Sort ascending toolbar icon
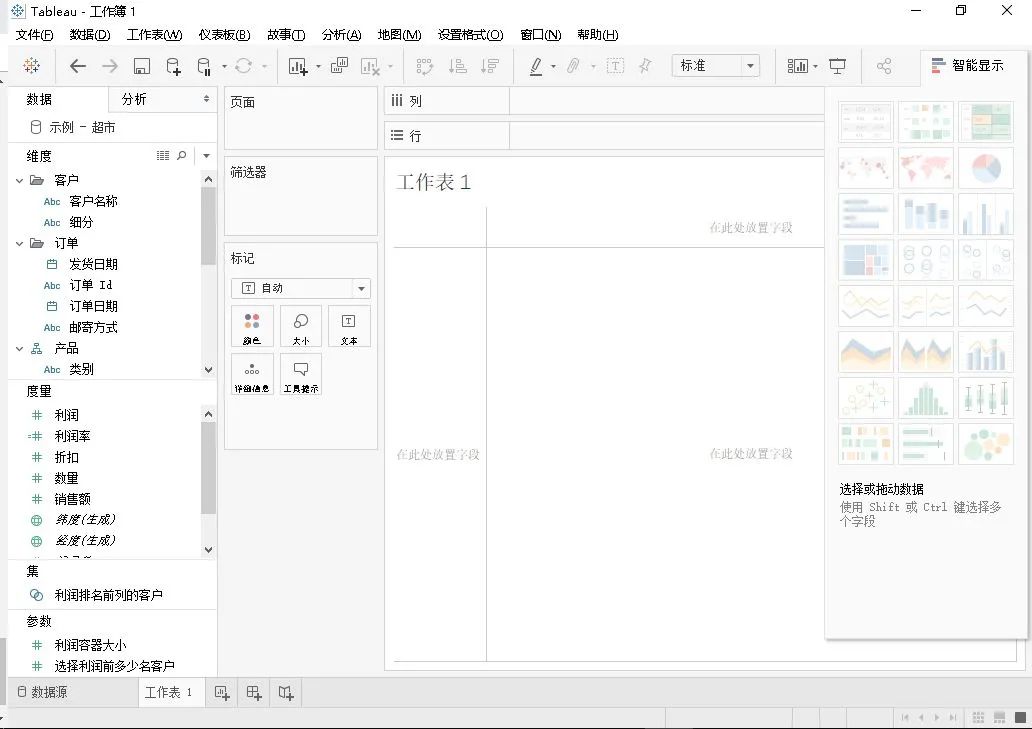 tap(457, 66)
